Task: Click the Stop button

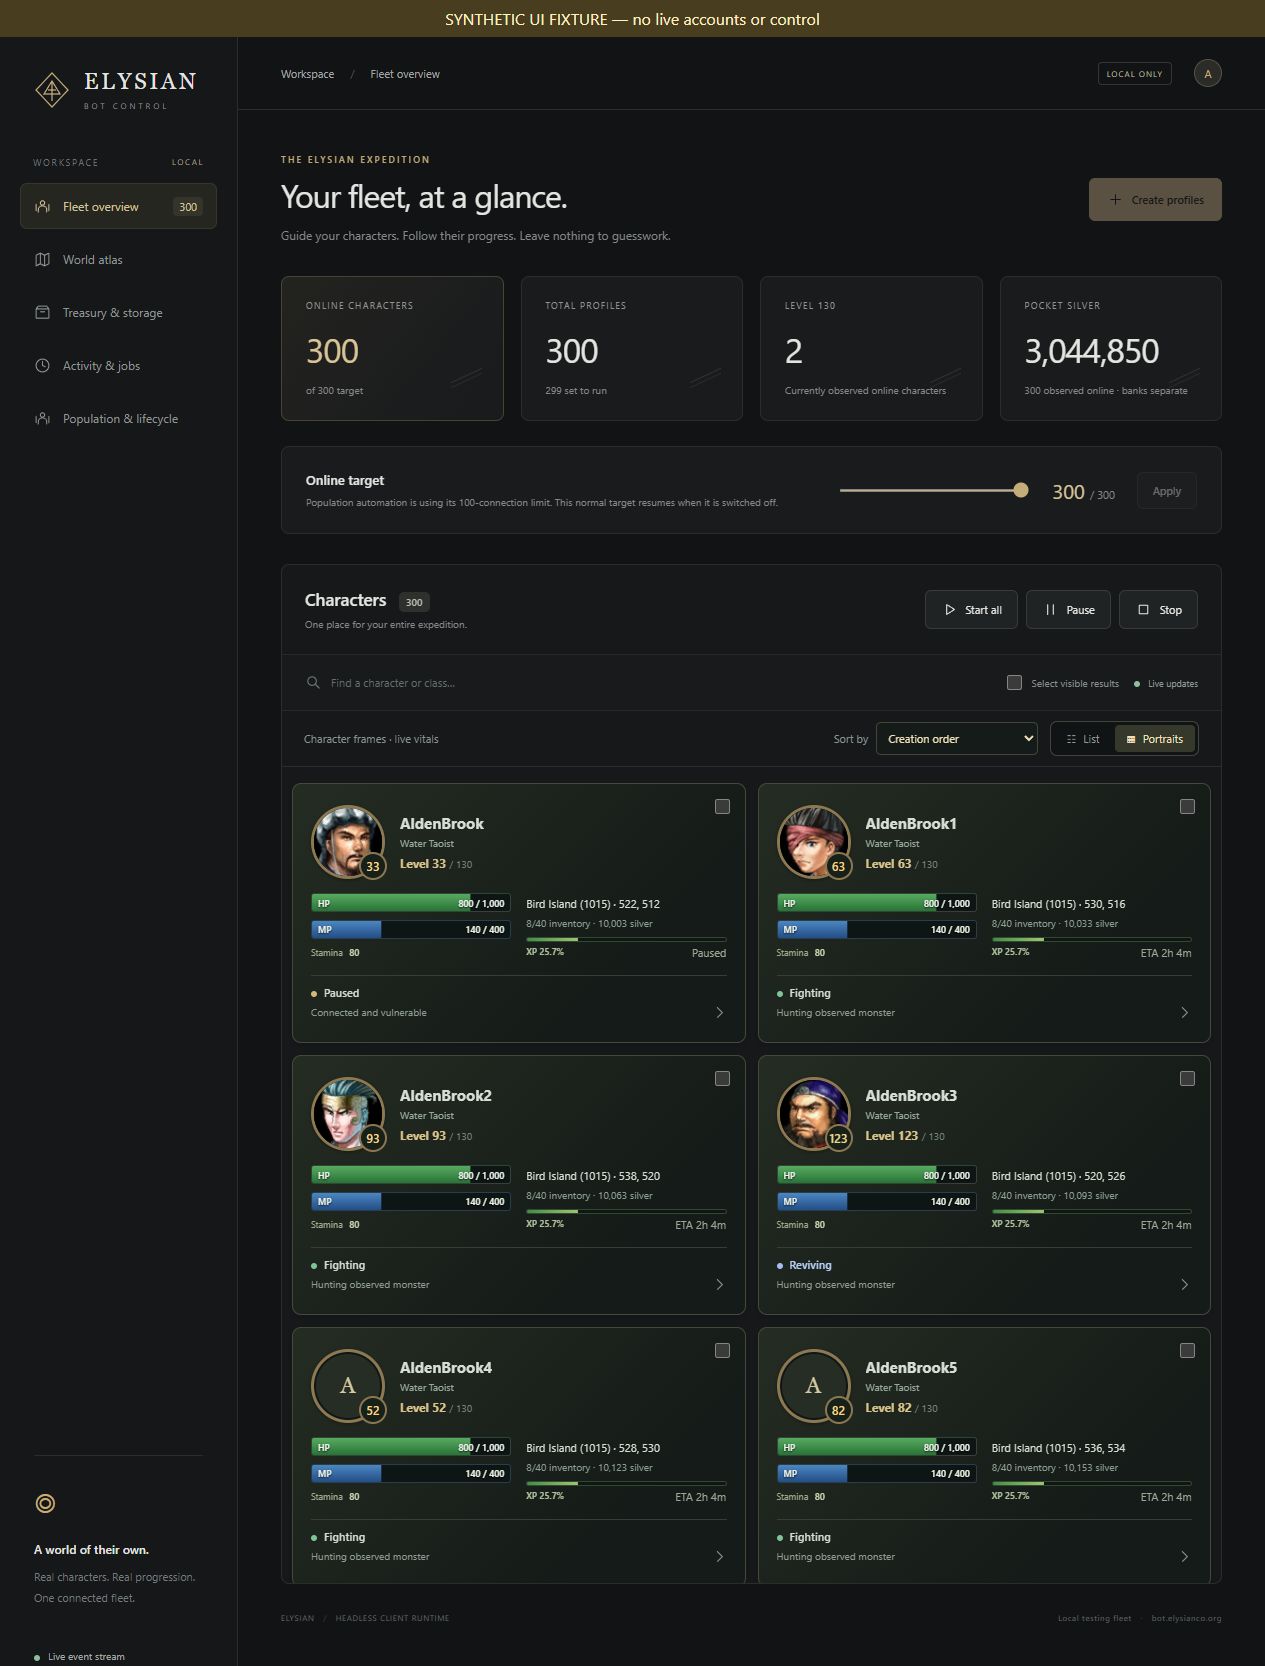Action: (1158, 610)
